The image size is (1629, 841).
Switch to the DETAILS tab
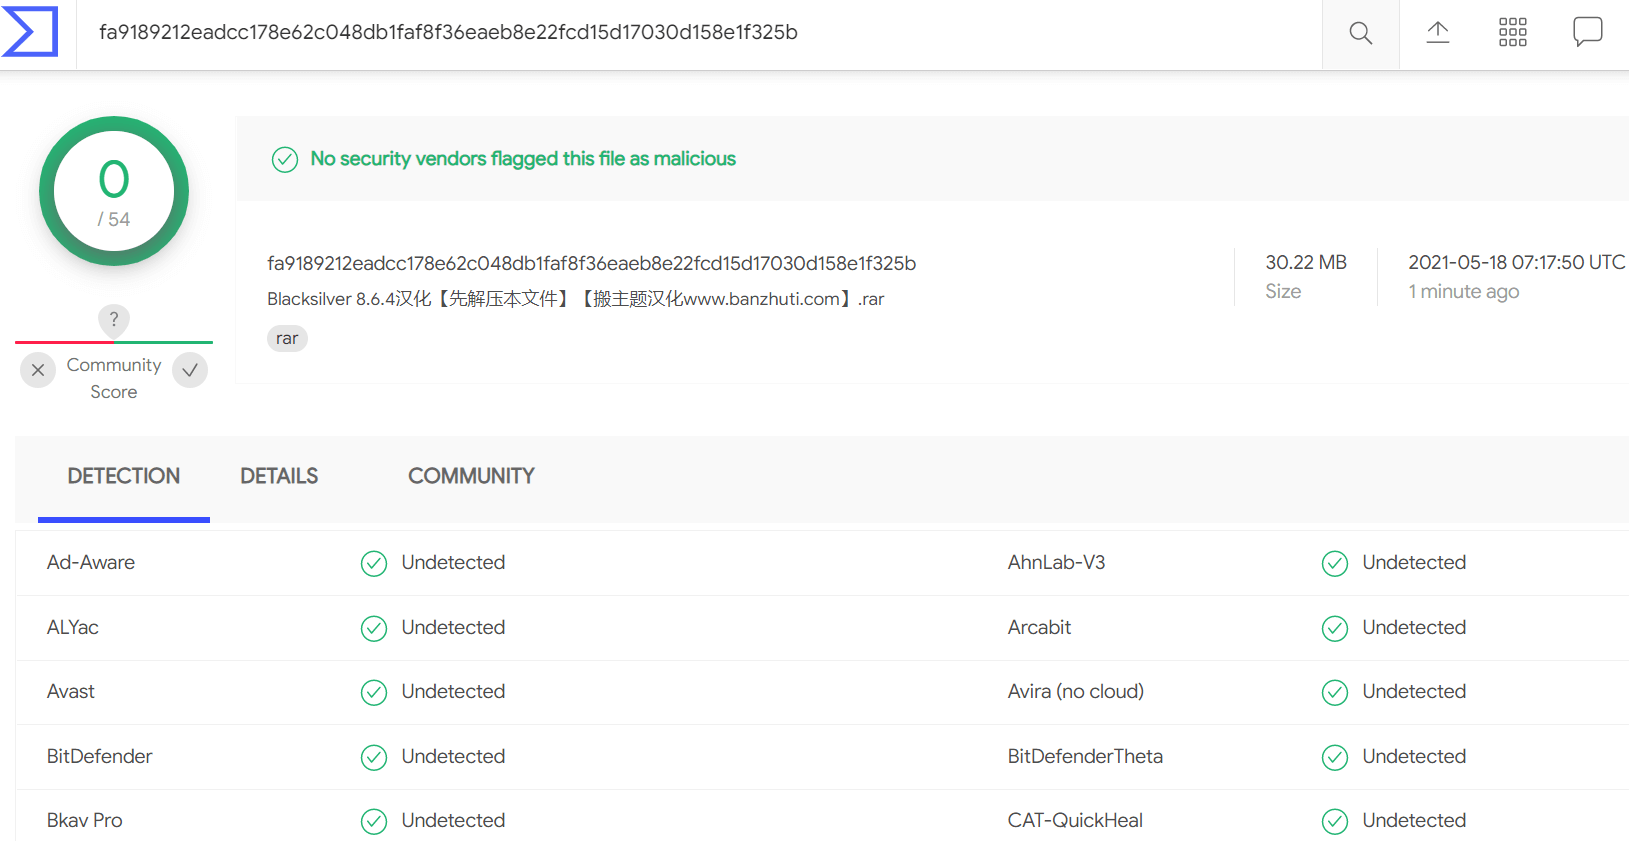(x=279, y=476)
